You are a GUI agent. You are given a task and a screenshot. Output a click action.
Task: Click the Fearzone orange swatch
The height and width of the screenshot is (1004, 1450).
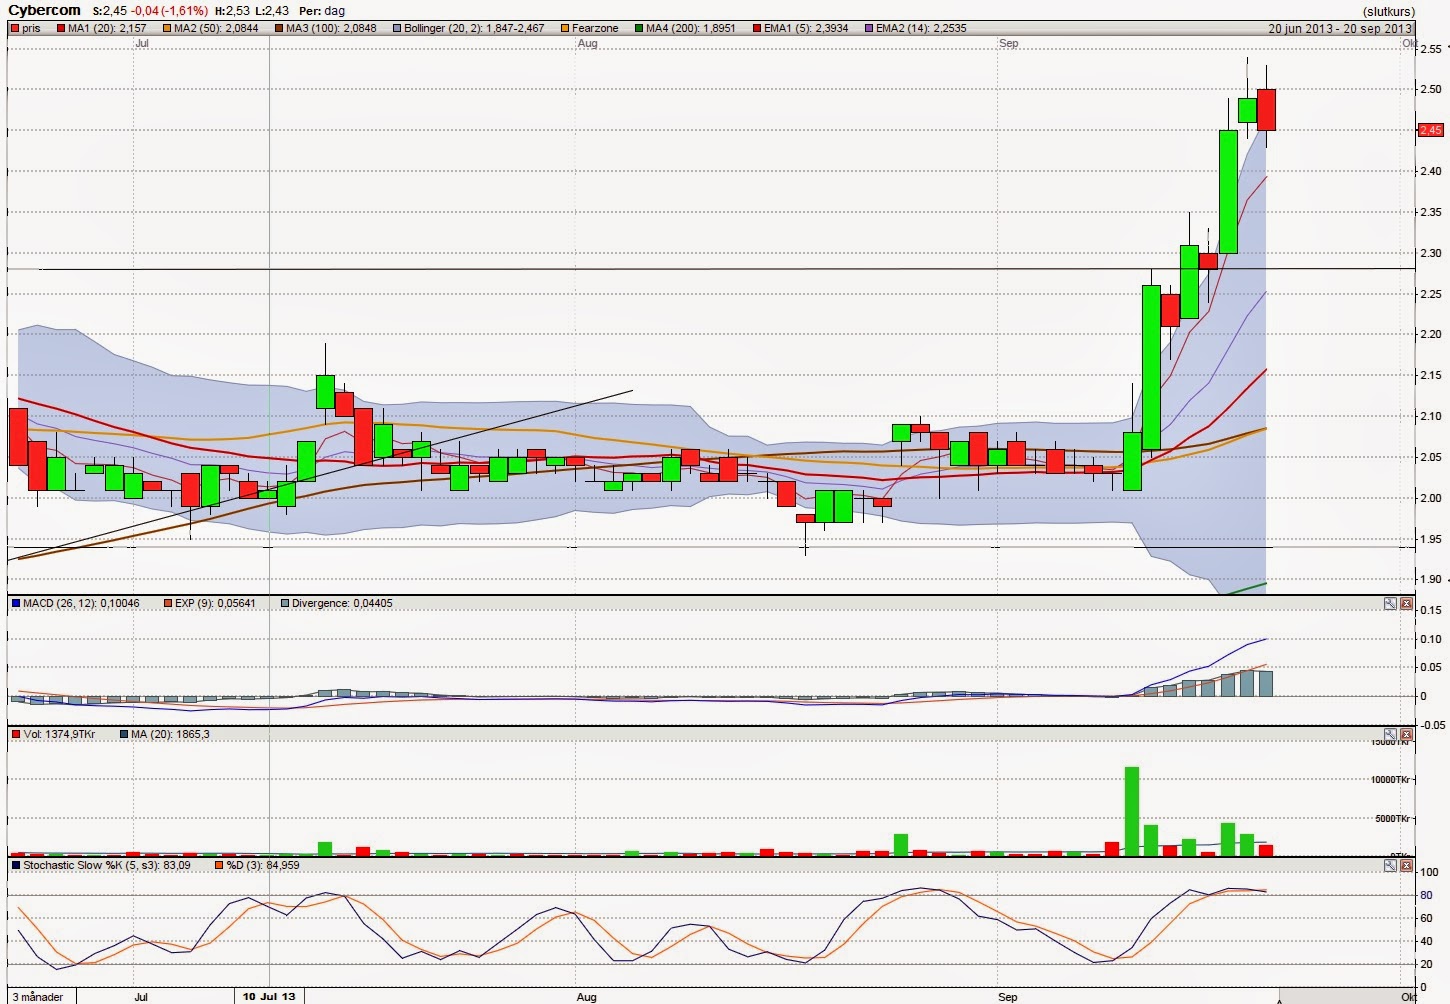(x=565, y=28)
